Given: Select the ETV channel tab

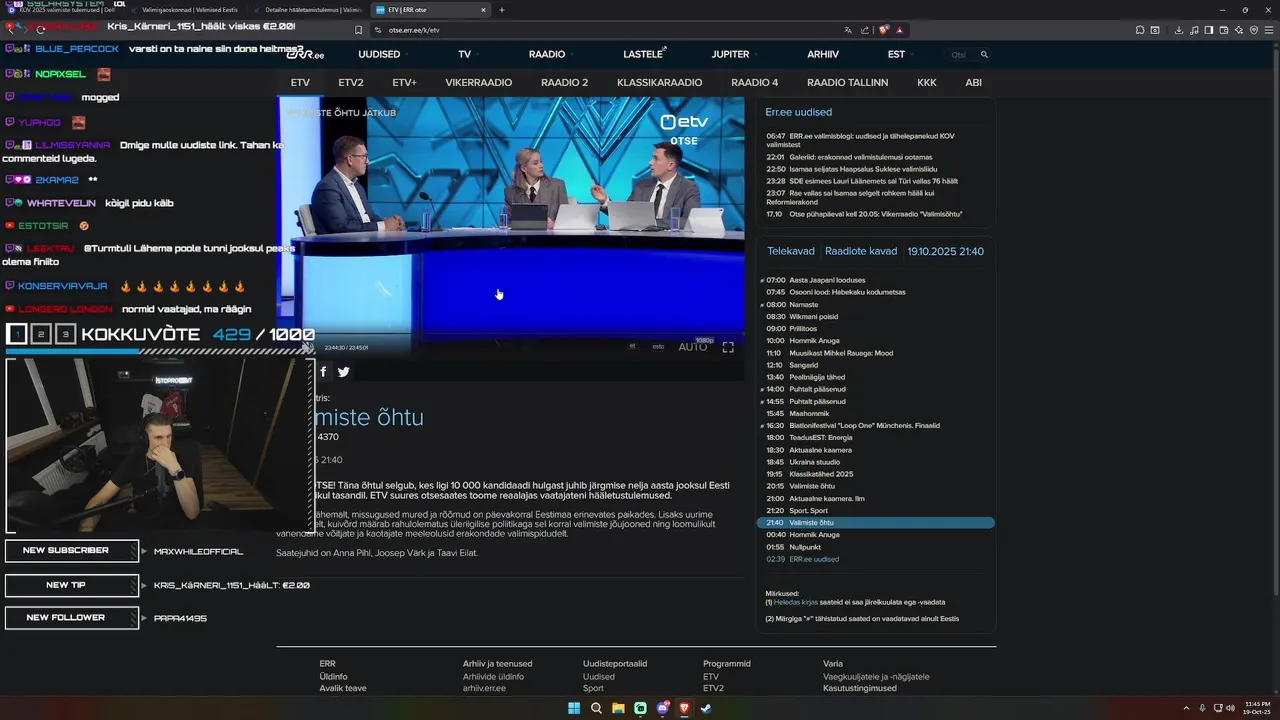Looking at the screenshot, I should point(300,83).
